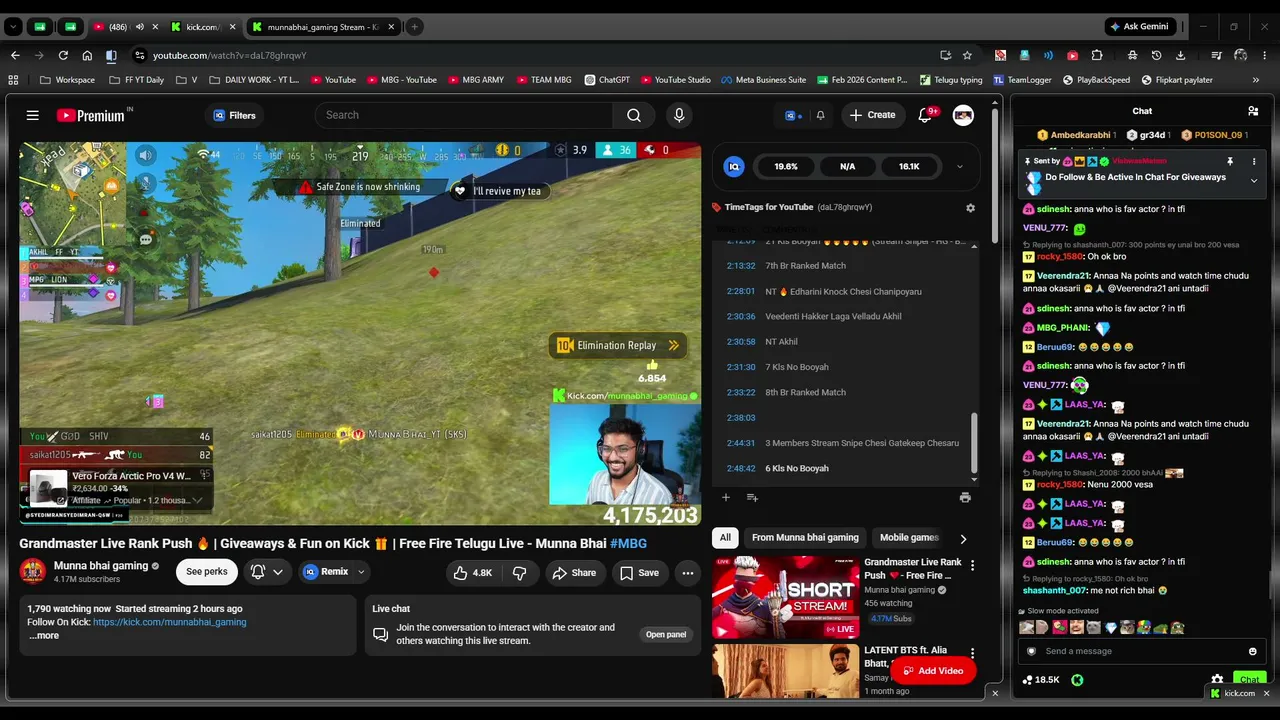This screenshot has height=720, width=1280.
Task: Print the TimeTags list
Action: point(965,497)
